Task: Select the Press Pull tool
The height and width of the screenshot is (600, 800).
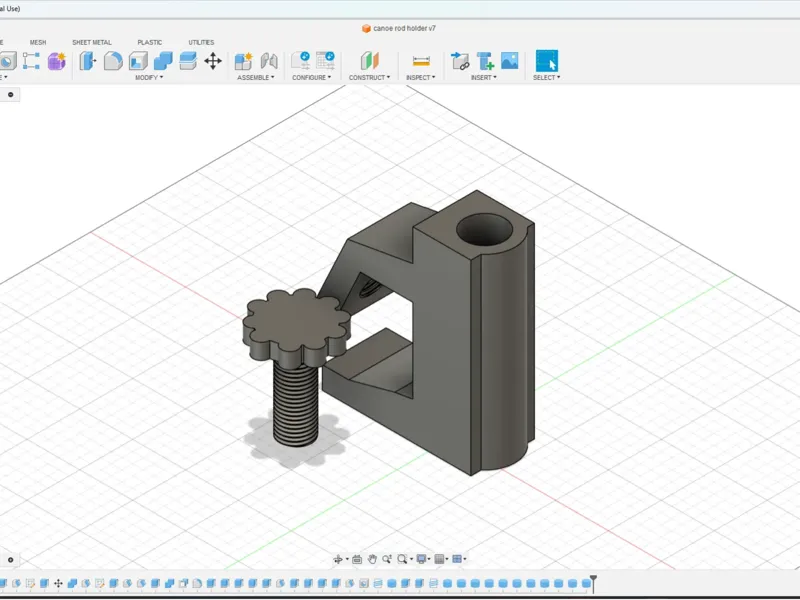Action: (x=88, y=61)
